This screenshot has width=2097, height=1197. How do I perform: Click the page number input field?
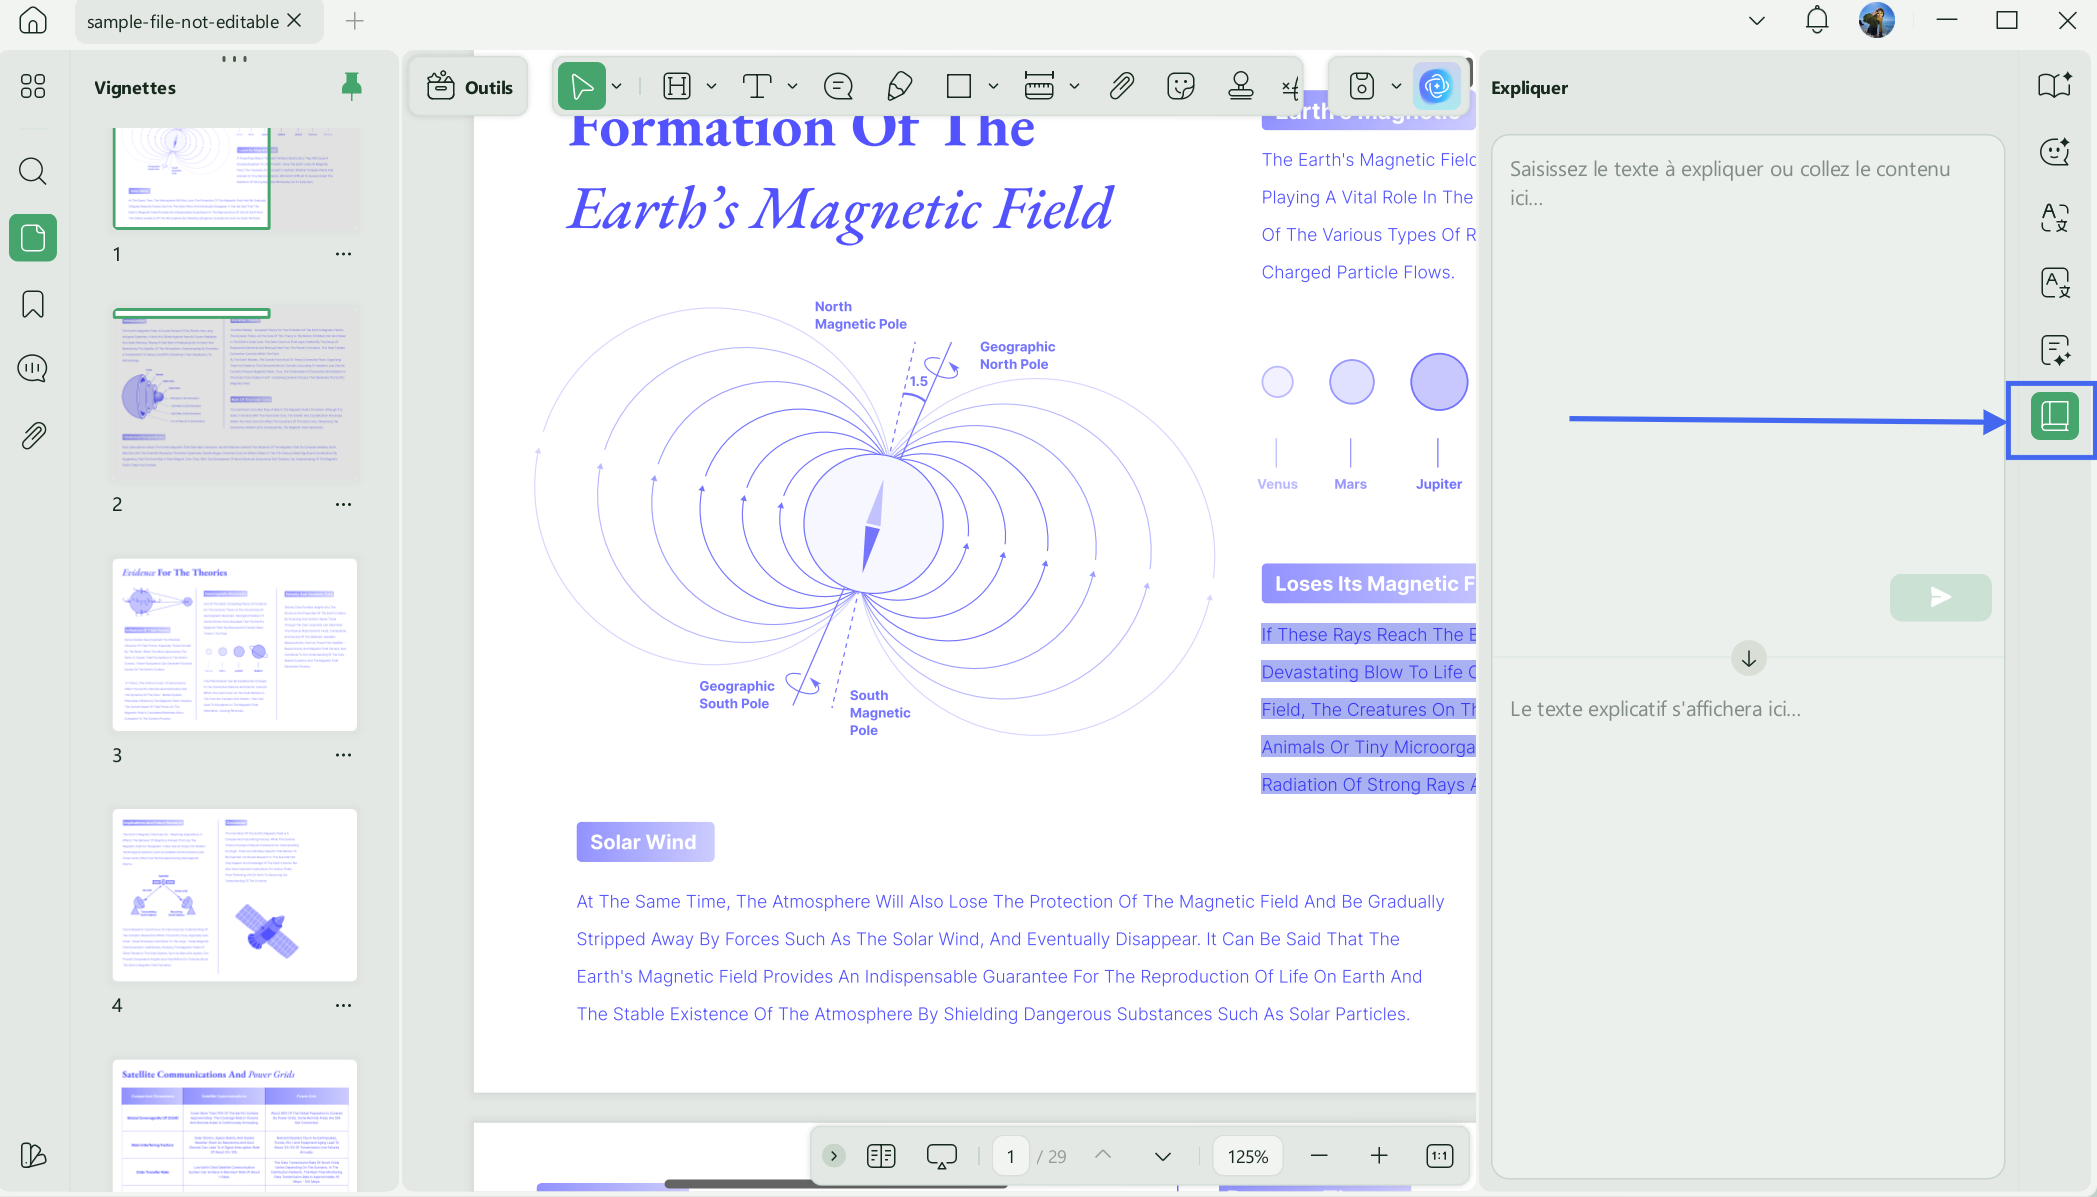click(1011, 1156)
